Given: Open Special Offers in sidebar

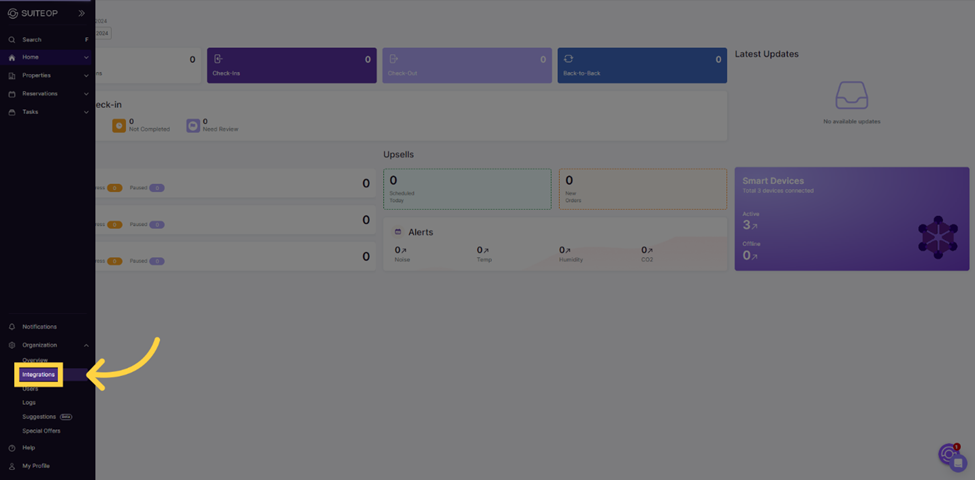Looking at the screenshot, I should click(x=41, y=431).
